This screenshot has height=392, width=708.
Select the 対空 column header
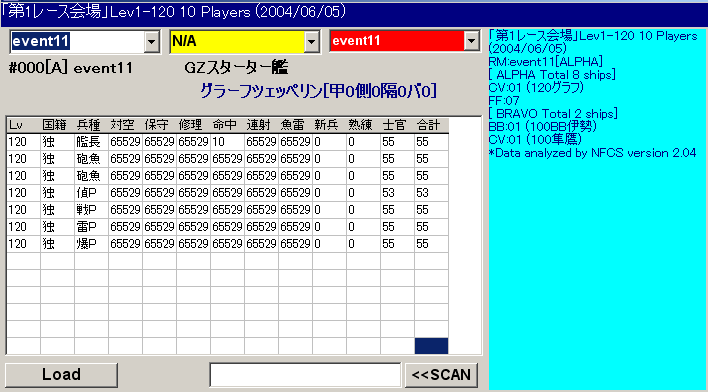(126, 125)
